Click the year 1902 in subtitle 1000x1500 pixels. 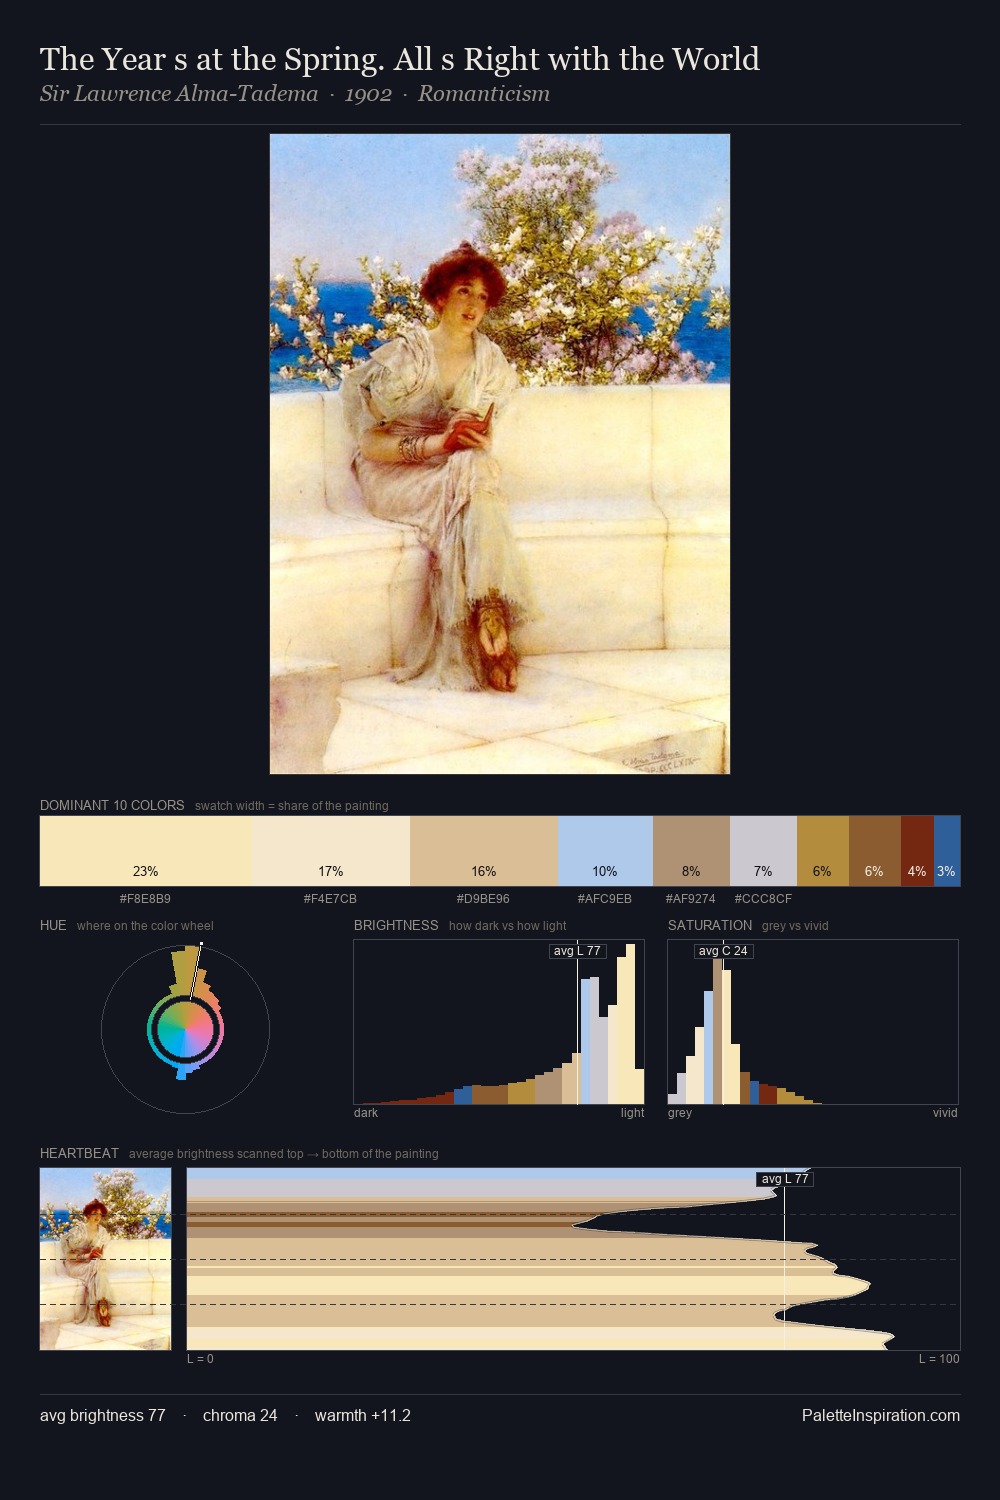point(368,94)
